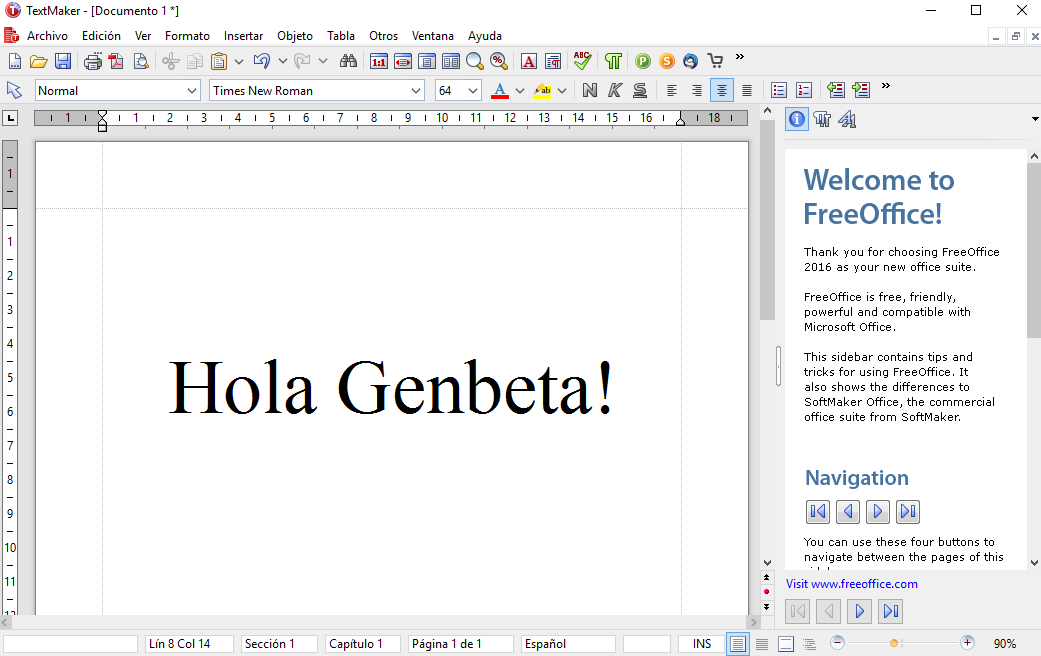Open the Edición menu
Screen dimensions: 1041x656
[101, 36]
